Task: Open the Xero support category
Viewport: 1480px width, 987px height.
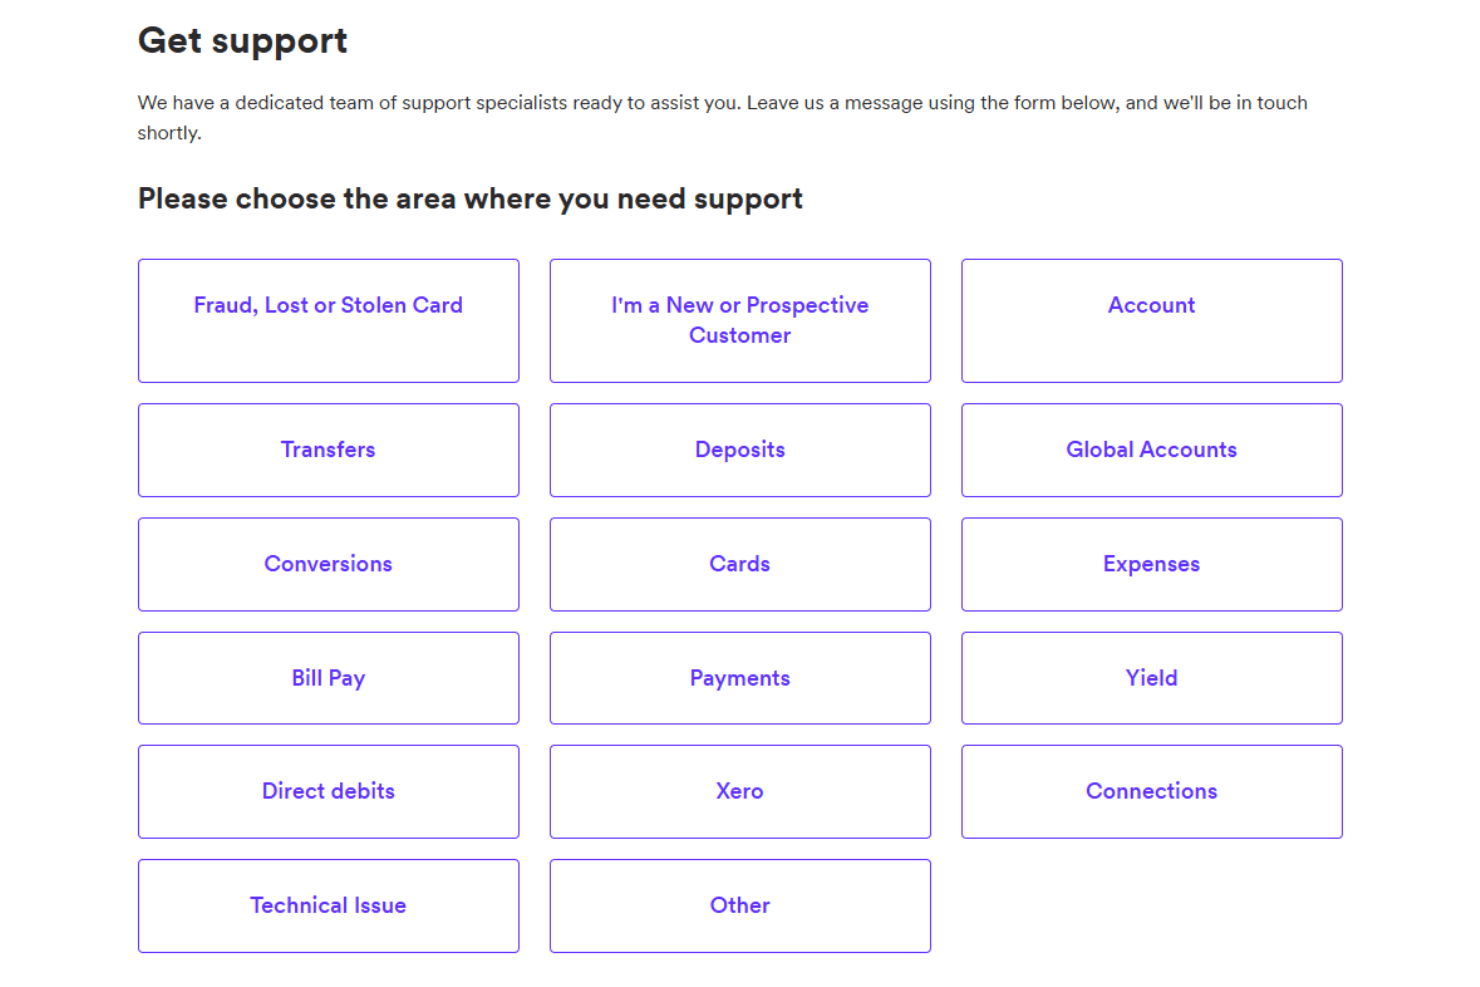Action: click(x=740, y=791)
